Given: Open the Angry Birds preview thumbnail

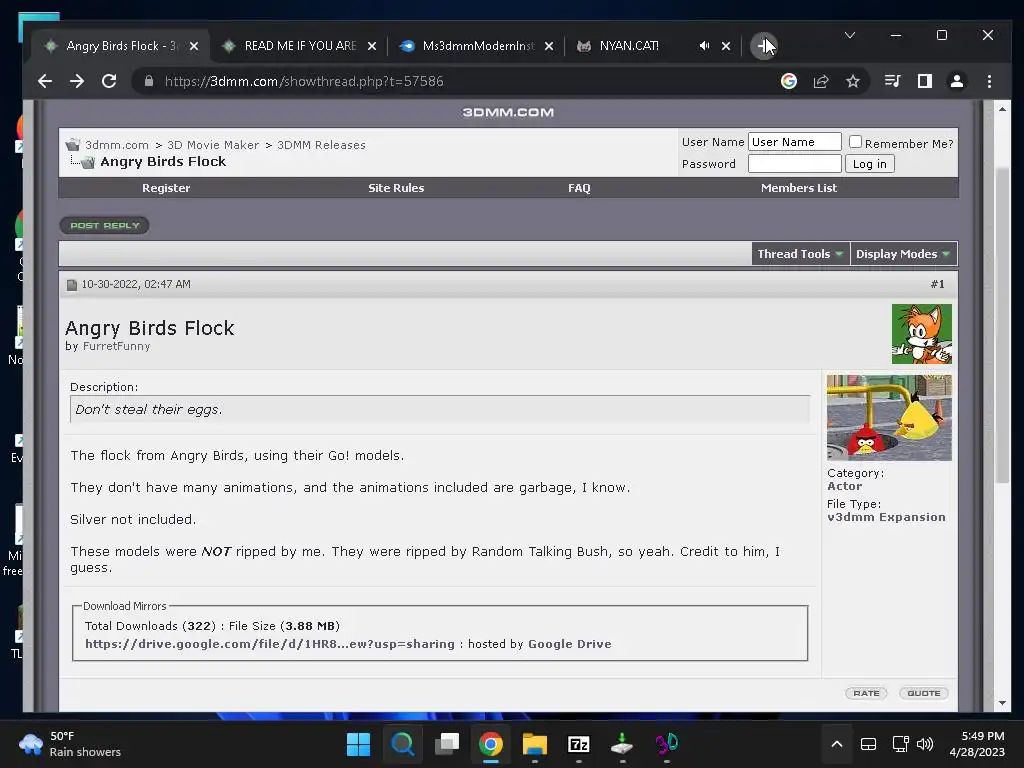Looking at the screenshot, I should [x=889, y=417].
